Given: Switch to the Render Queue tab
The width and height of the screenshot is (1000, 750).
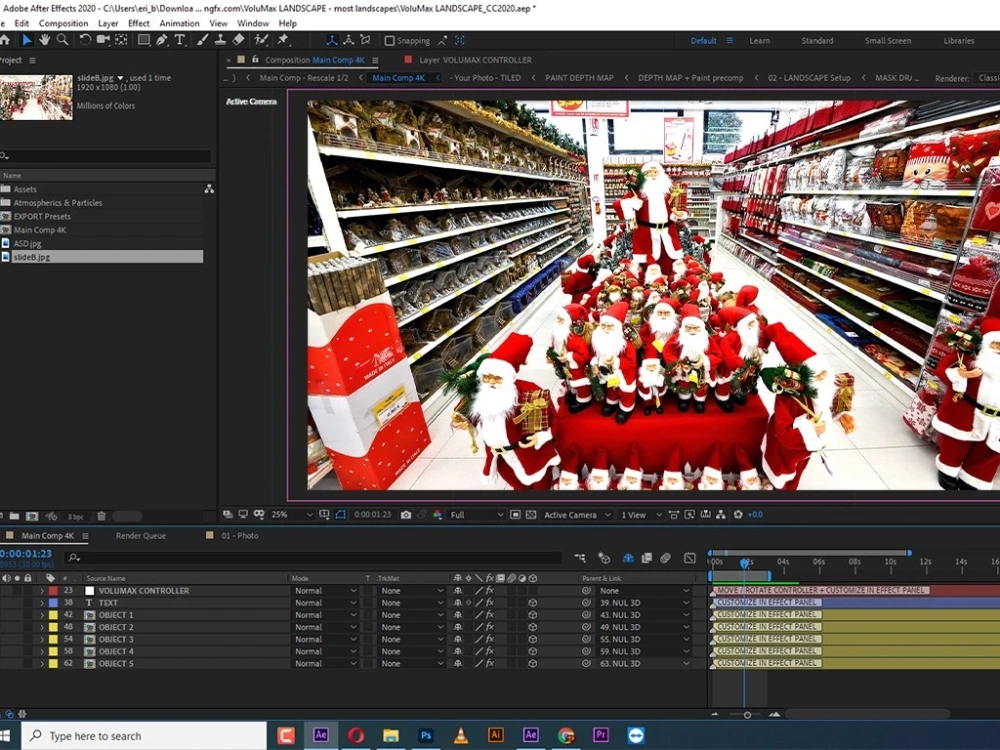Looking at the screenshot, I should coord(141,536).
